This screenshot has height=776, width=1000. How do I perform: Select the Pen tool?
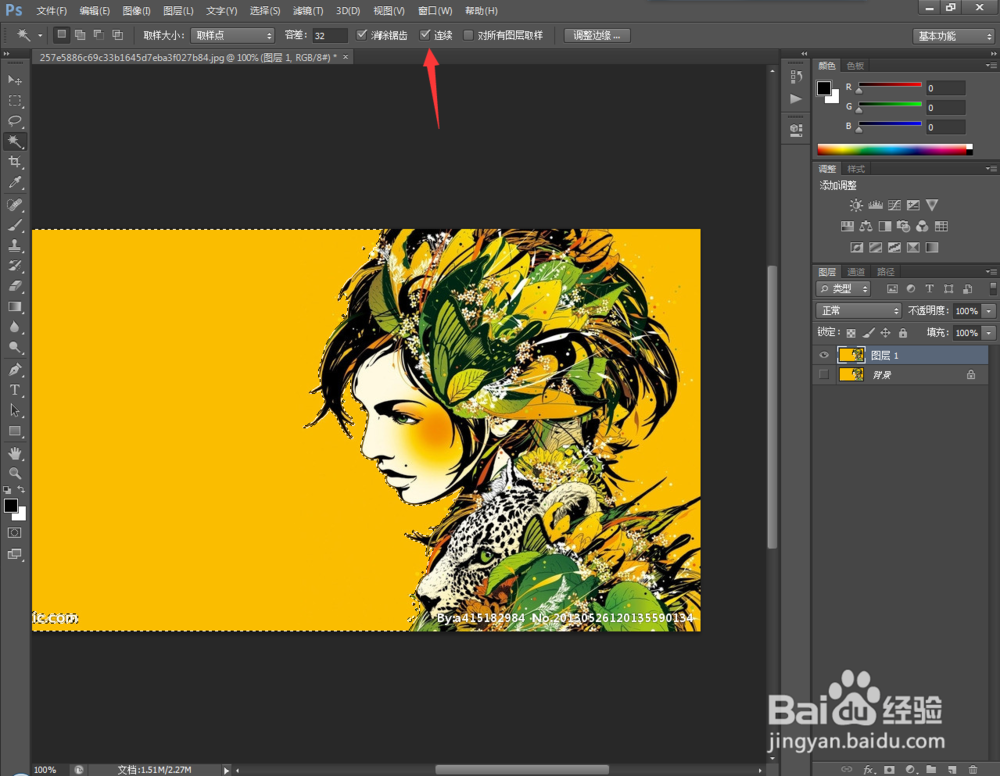pos(15,370)
